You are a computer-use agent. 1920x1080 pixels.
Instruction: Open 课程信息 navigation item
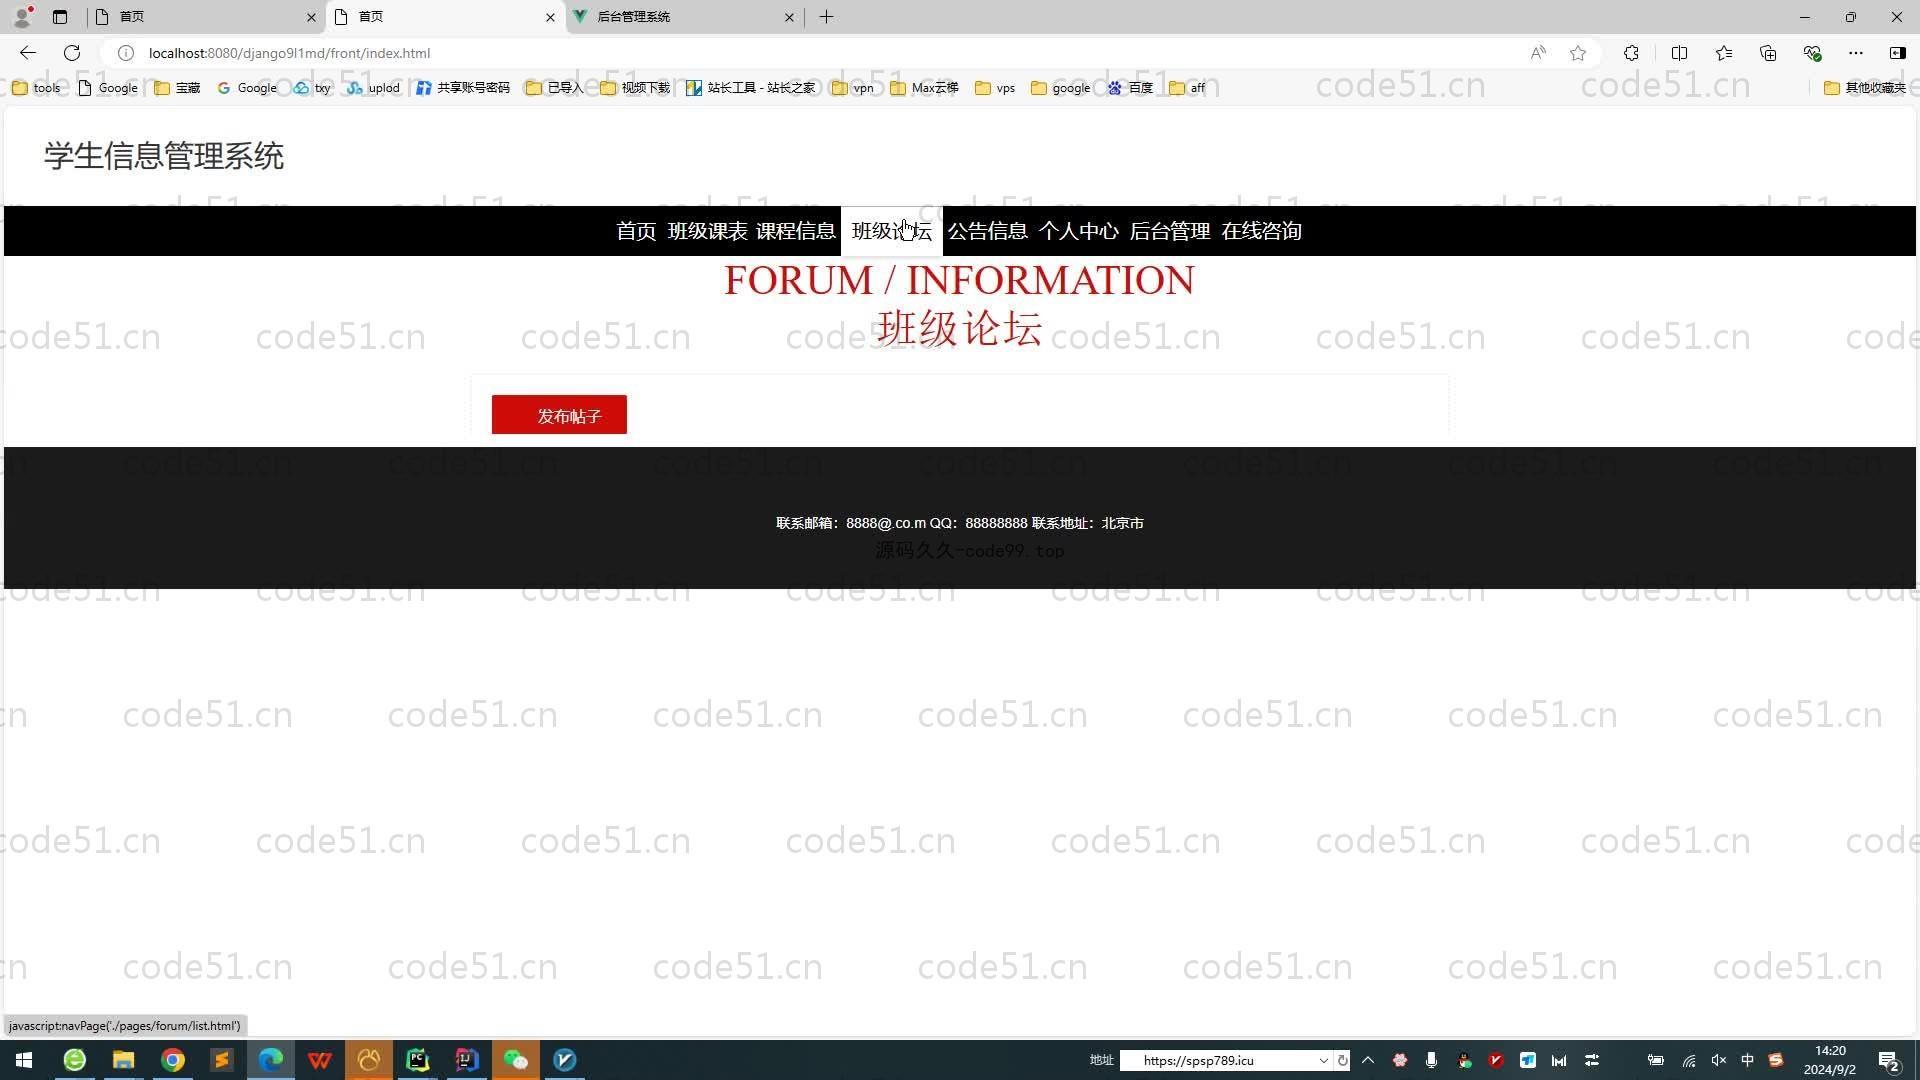tap(796, 231)
